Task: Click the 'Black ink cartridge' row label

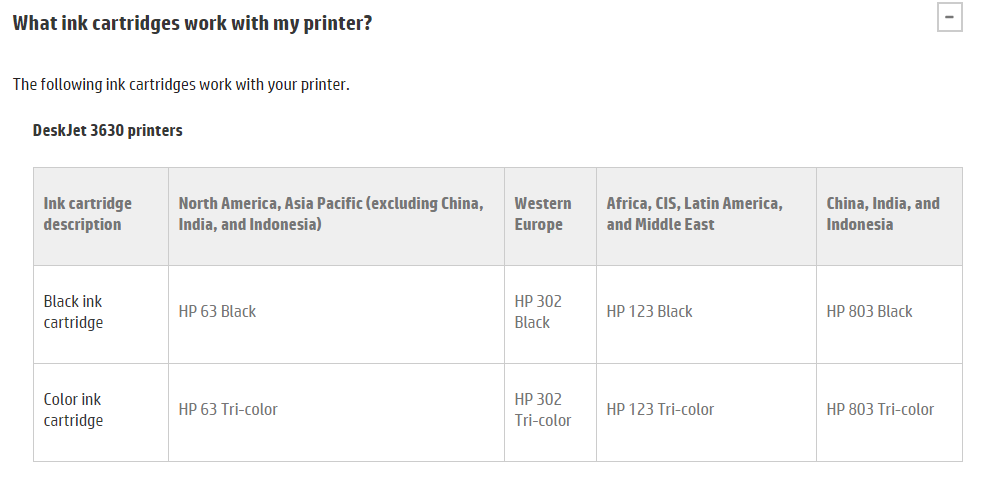Action: click(73, 312)
